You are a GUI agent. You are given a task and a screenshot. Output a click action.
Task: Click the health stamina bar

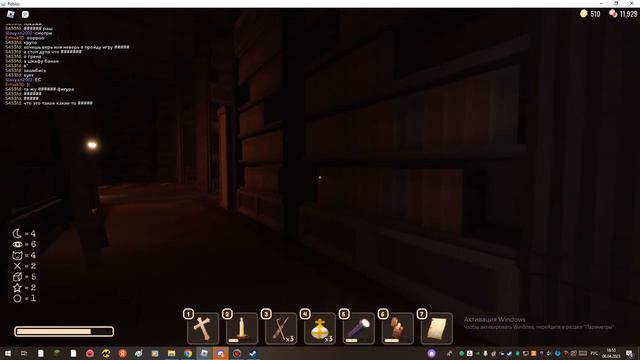pyautogui.click(x=64, y=331)
